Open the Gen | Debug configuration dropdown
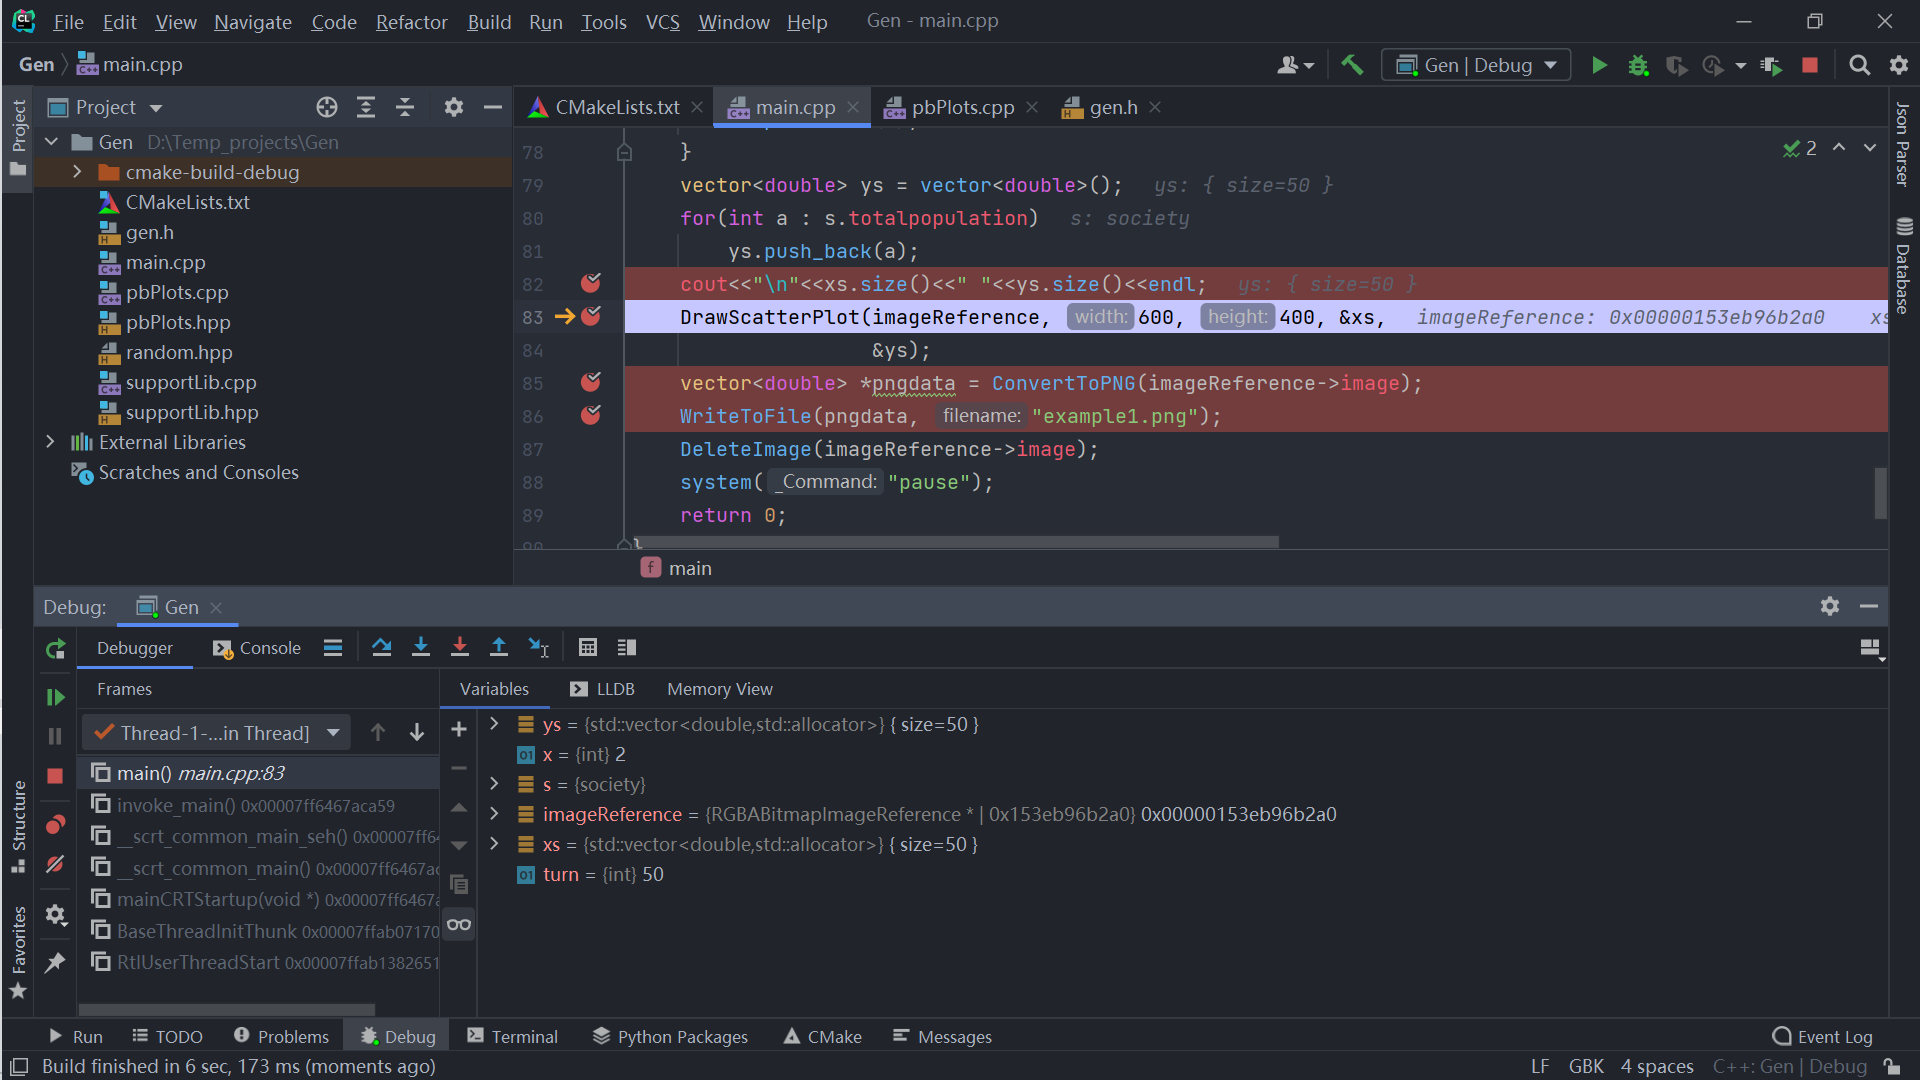Screen dimensions: 1920x1080 pyautogui.click(x=1475, y=64)
